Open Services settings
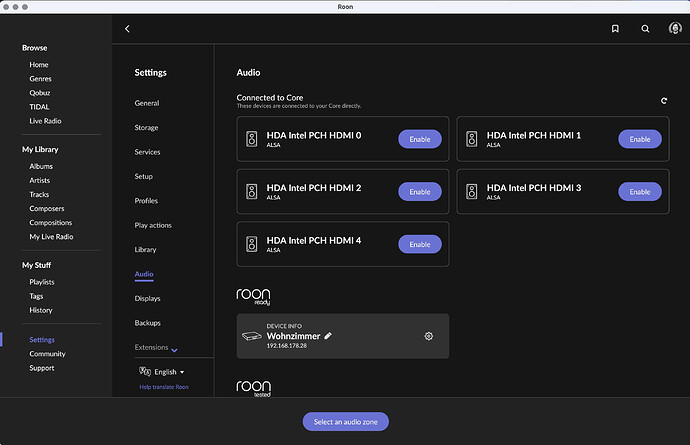690x445 pixels. tap(147, 152)
